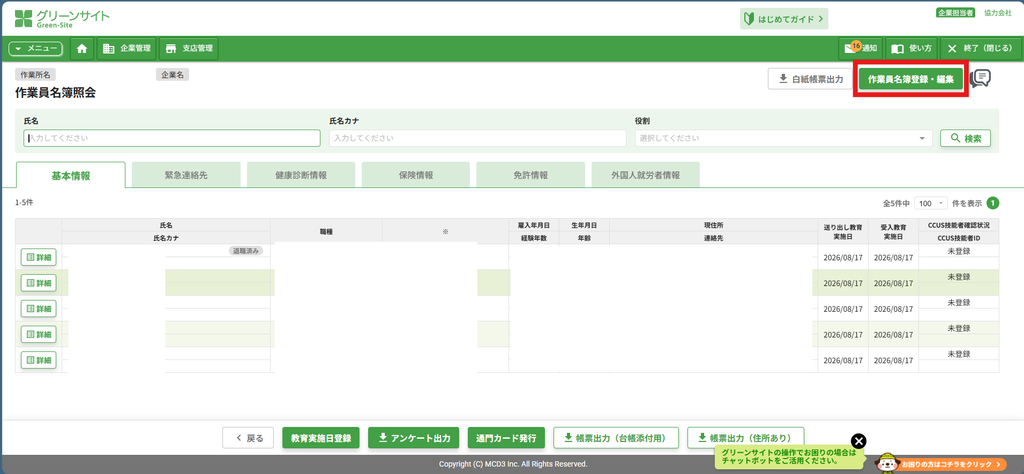Click 通門カード発行 button
1024x474 pixels.
(x=507, y=438)
